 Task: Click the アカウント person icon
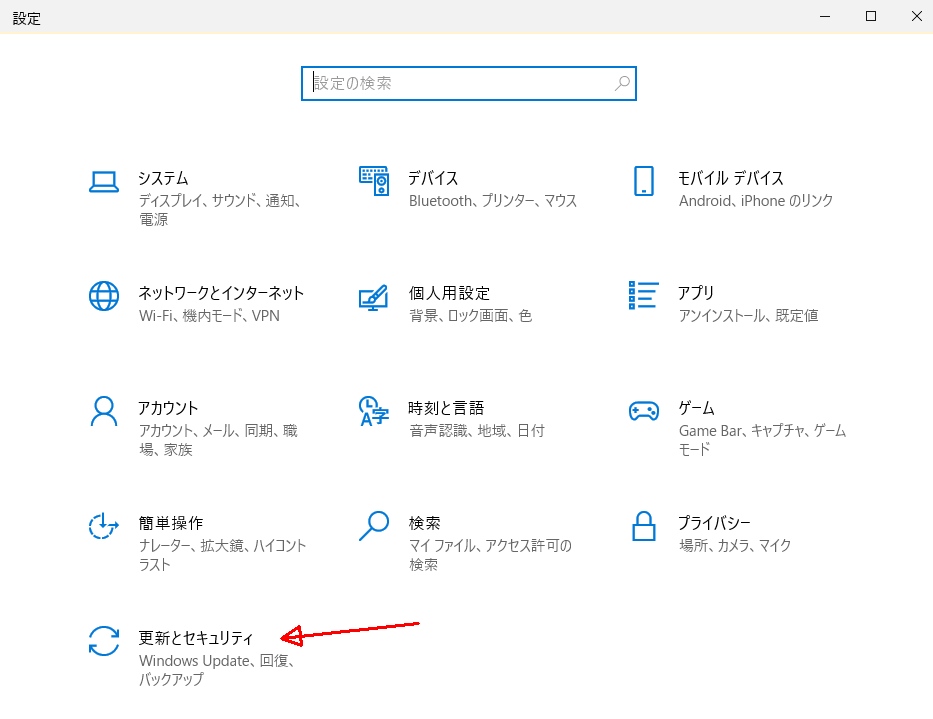click(104, 410)
